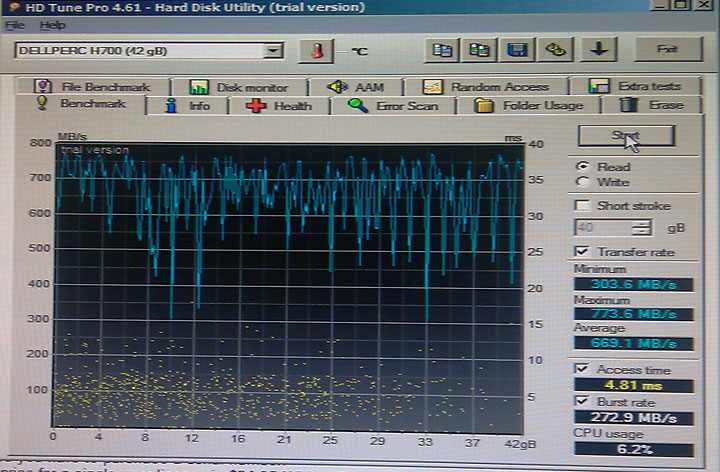Image resolution: width=720 pixels, height=472 pixels.
Task: Open the Health tab
Action: coord(279,106)
